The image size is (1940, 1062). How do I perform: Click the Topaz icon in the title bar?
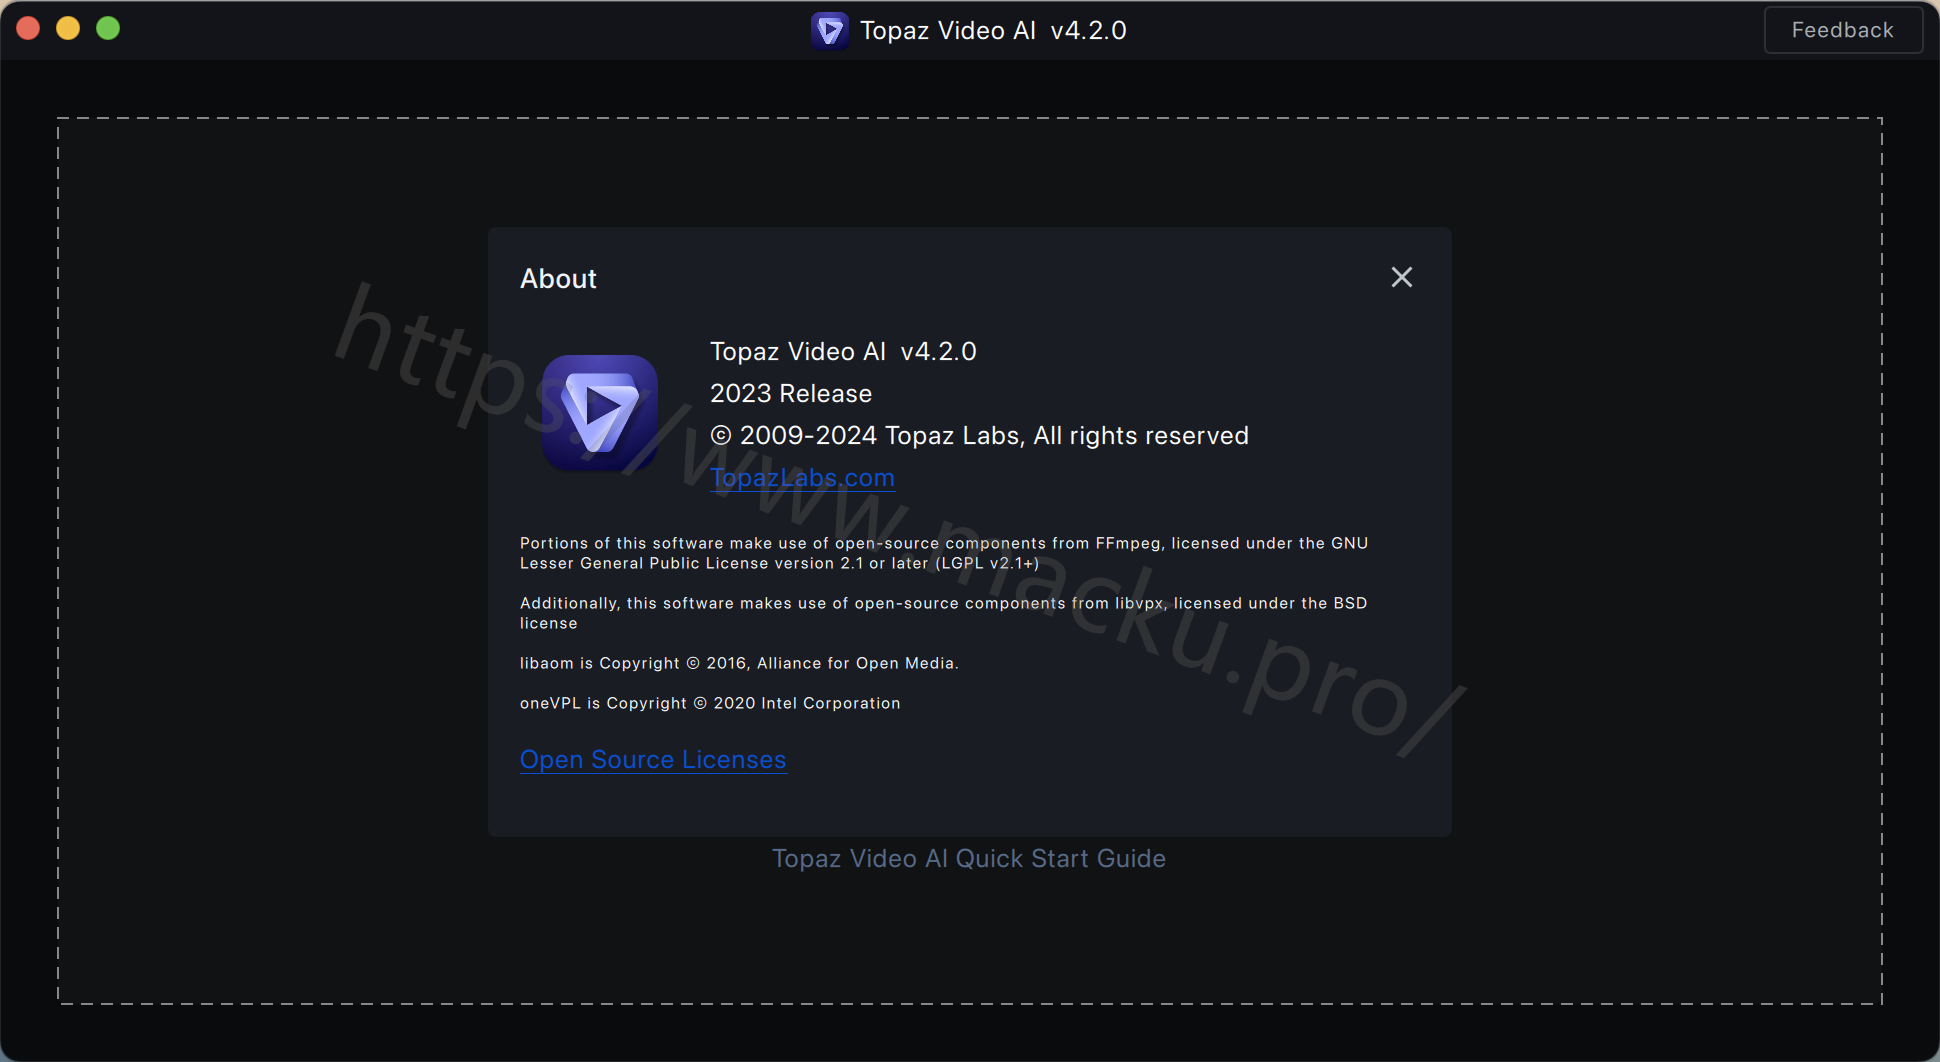coord(829,31)
